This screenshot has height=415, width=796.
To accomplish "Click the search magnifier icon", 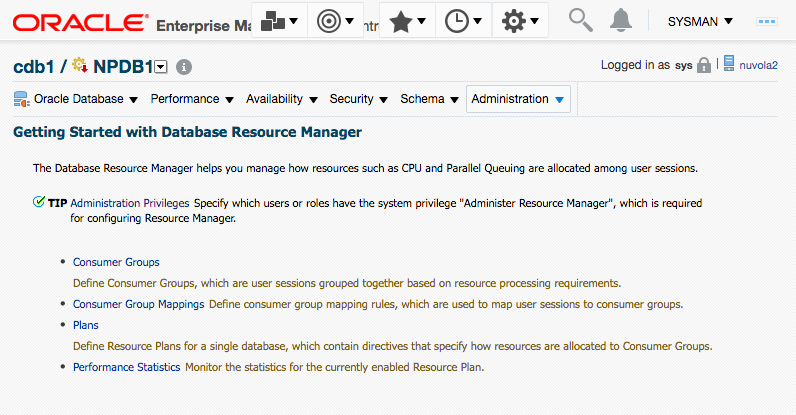I will coord(580,20).
